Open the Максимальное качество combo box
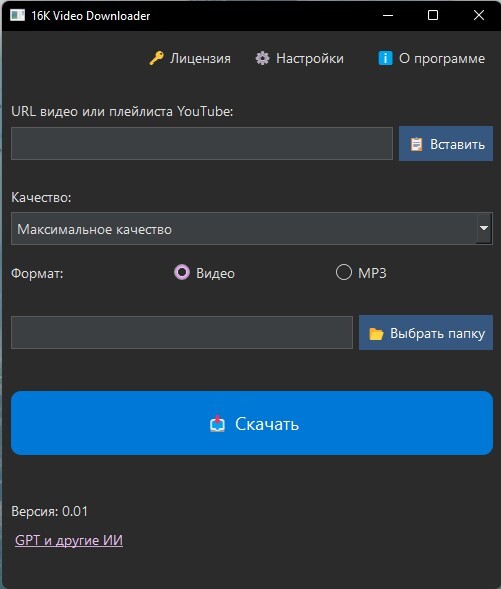Image resolution: width=501 pixels, height=589 pixels. (252, 228)
